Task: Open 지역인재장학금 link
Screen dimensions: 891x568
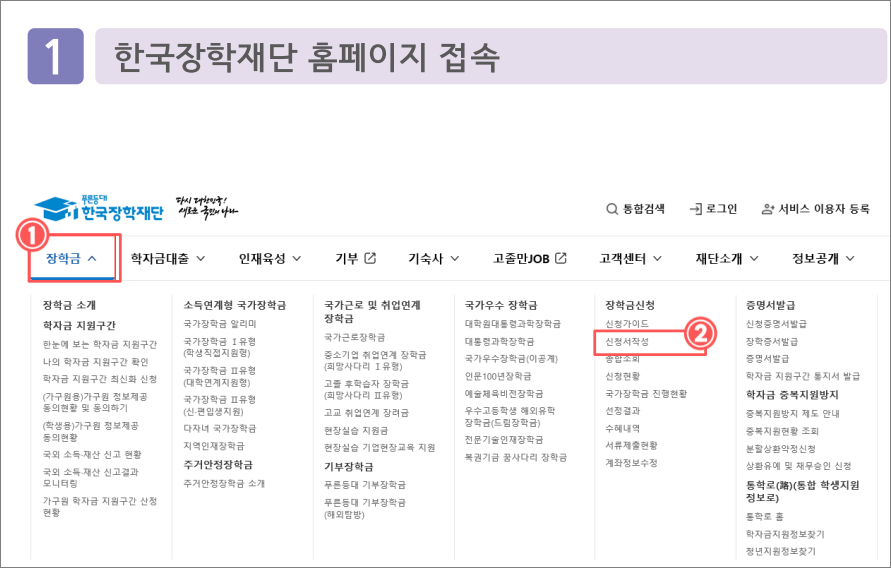Action: pyautogui.click(x=214, y=446)
